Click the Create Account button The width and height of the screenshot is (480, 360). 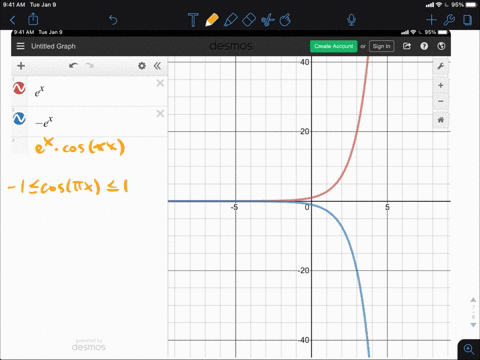(x=333, y=46)
